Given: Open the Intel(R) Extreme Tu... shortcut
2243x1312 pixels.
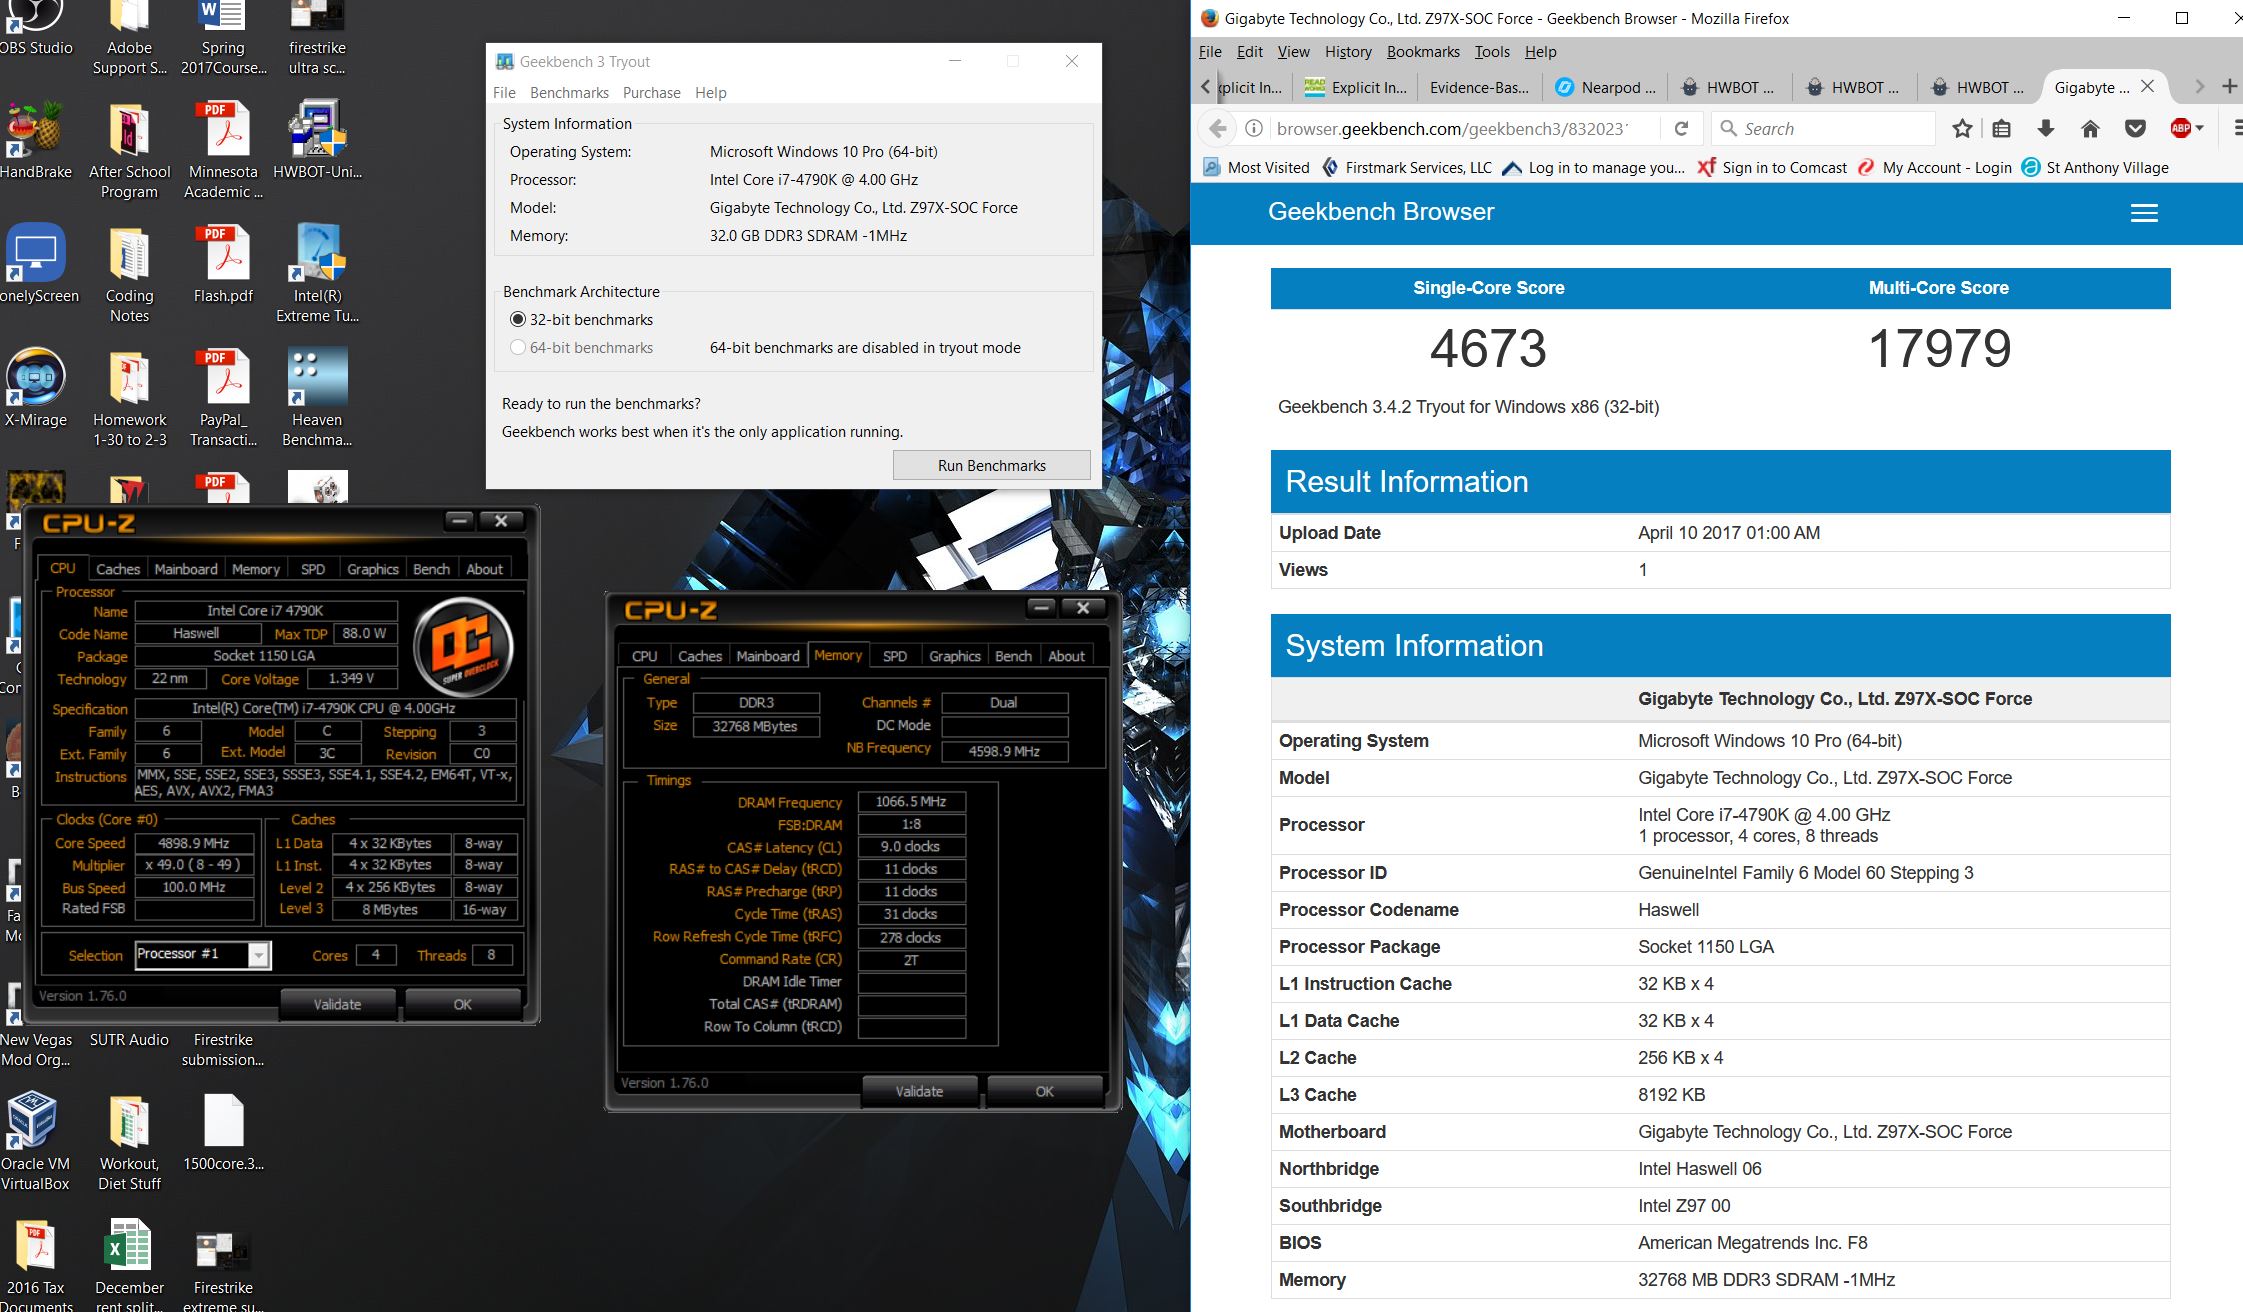Looking at the screenshot, I should [x=317, y=274].
